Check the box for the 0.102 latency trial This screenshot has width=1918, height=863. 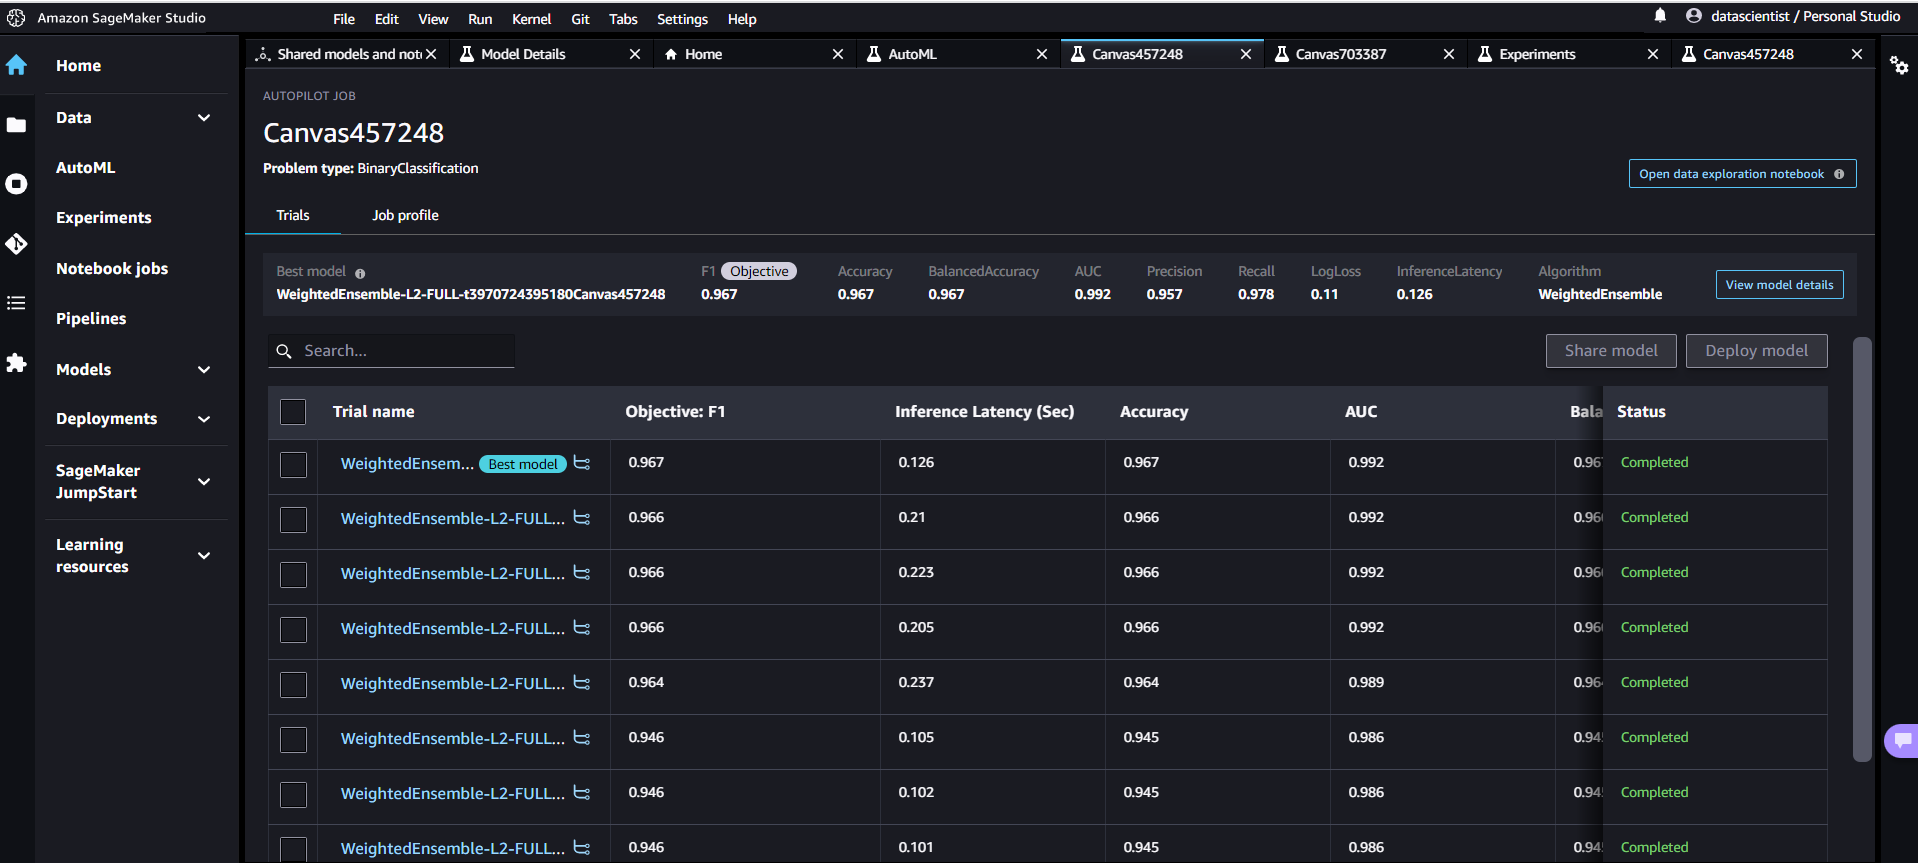[x=293, y=795]
